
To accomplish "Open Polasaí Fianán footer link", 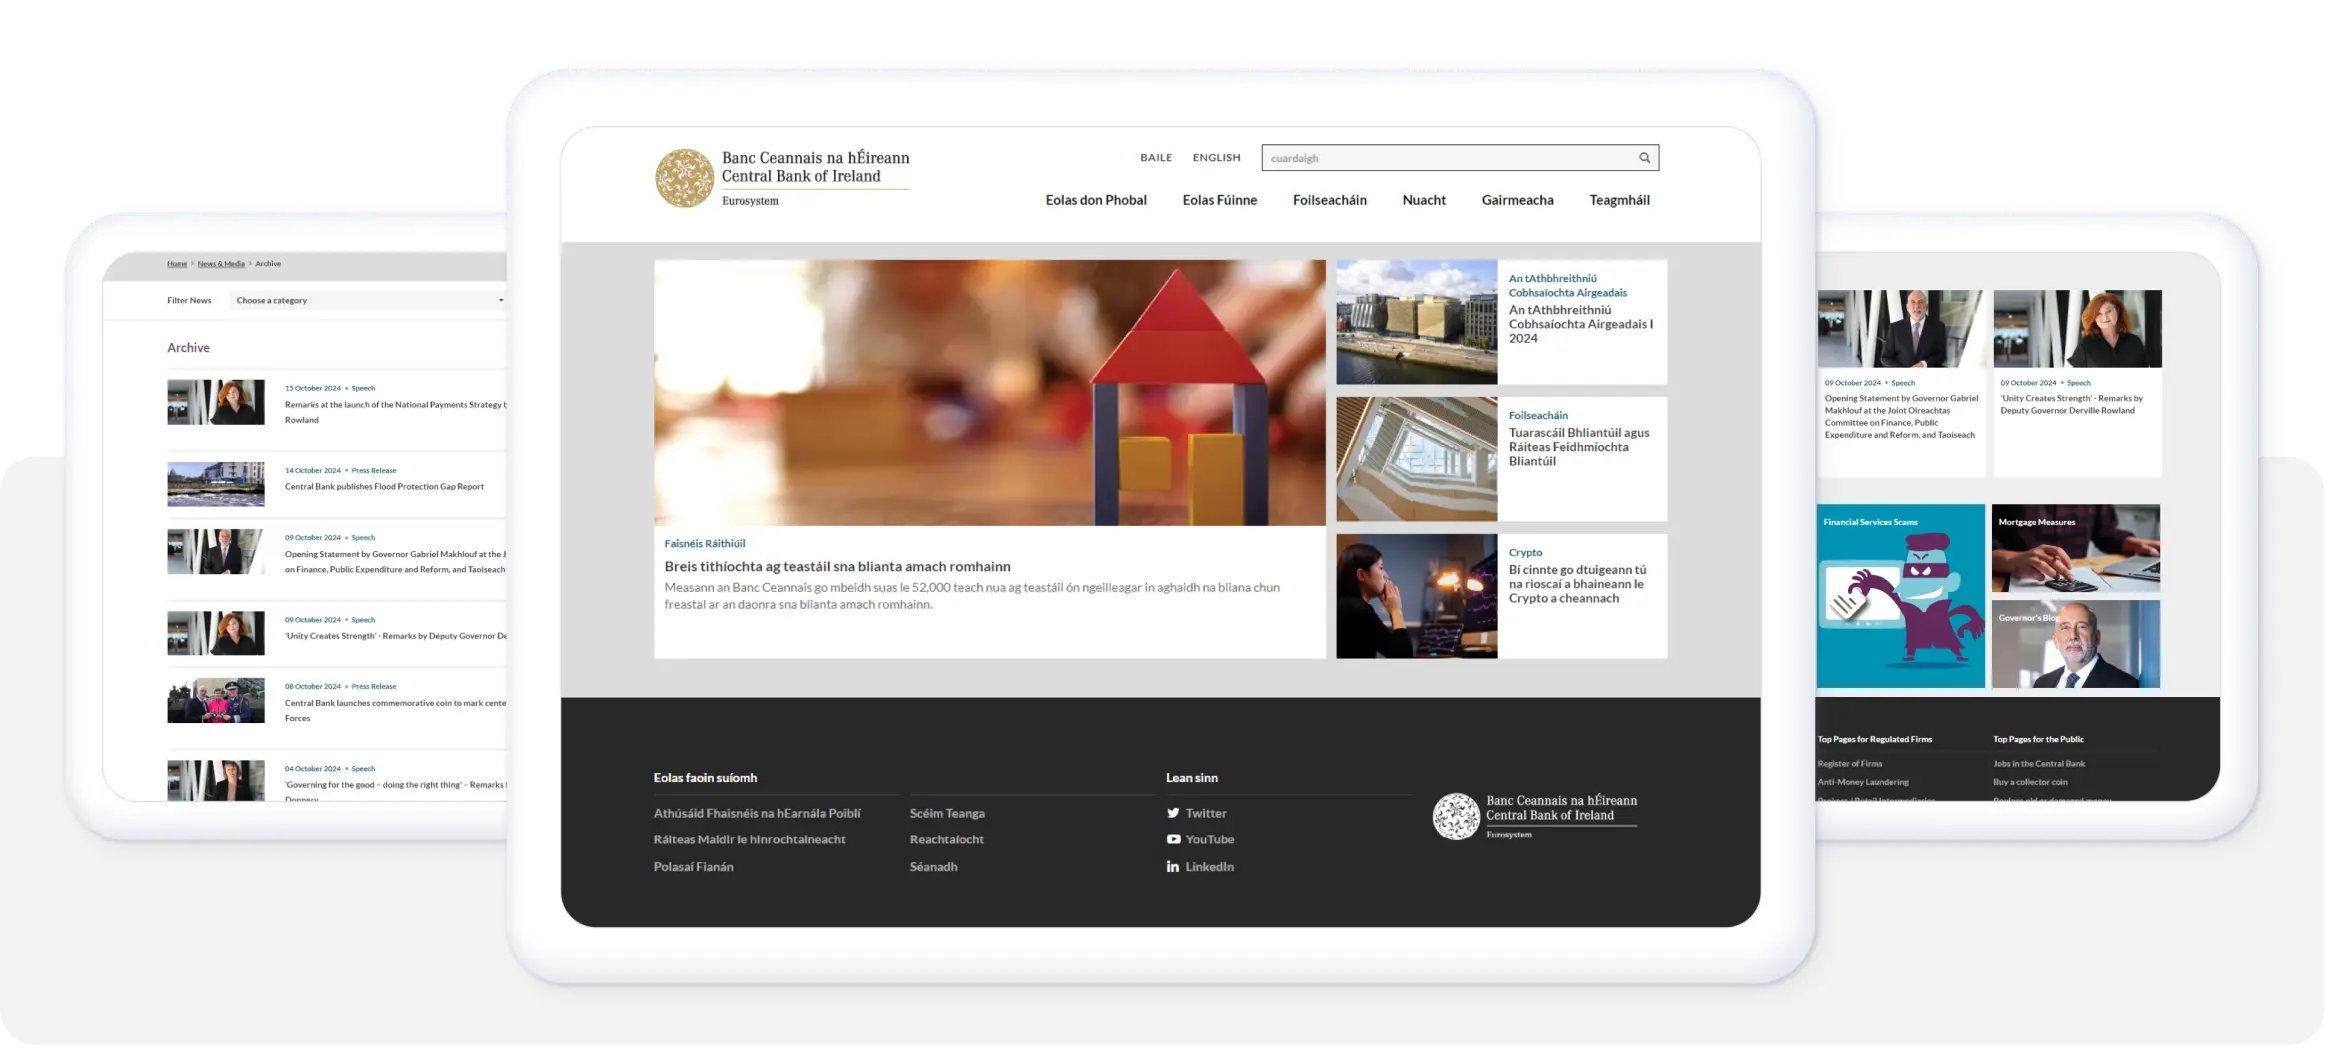I will click(693, 867).
